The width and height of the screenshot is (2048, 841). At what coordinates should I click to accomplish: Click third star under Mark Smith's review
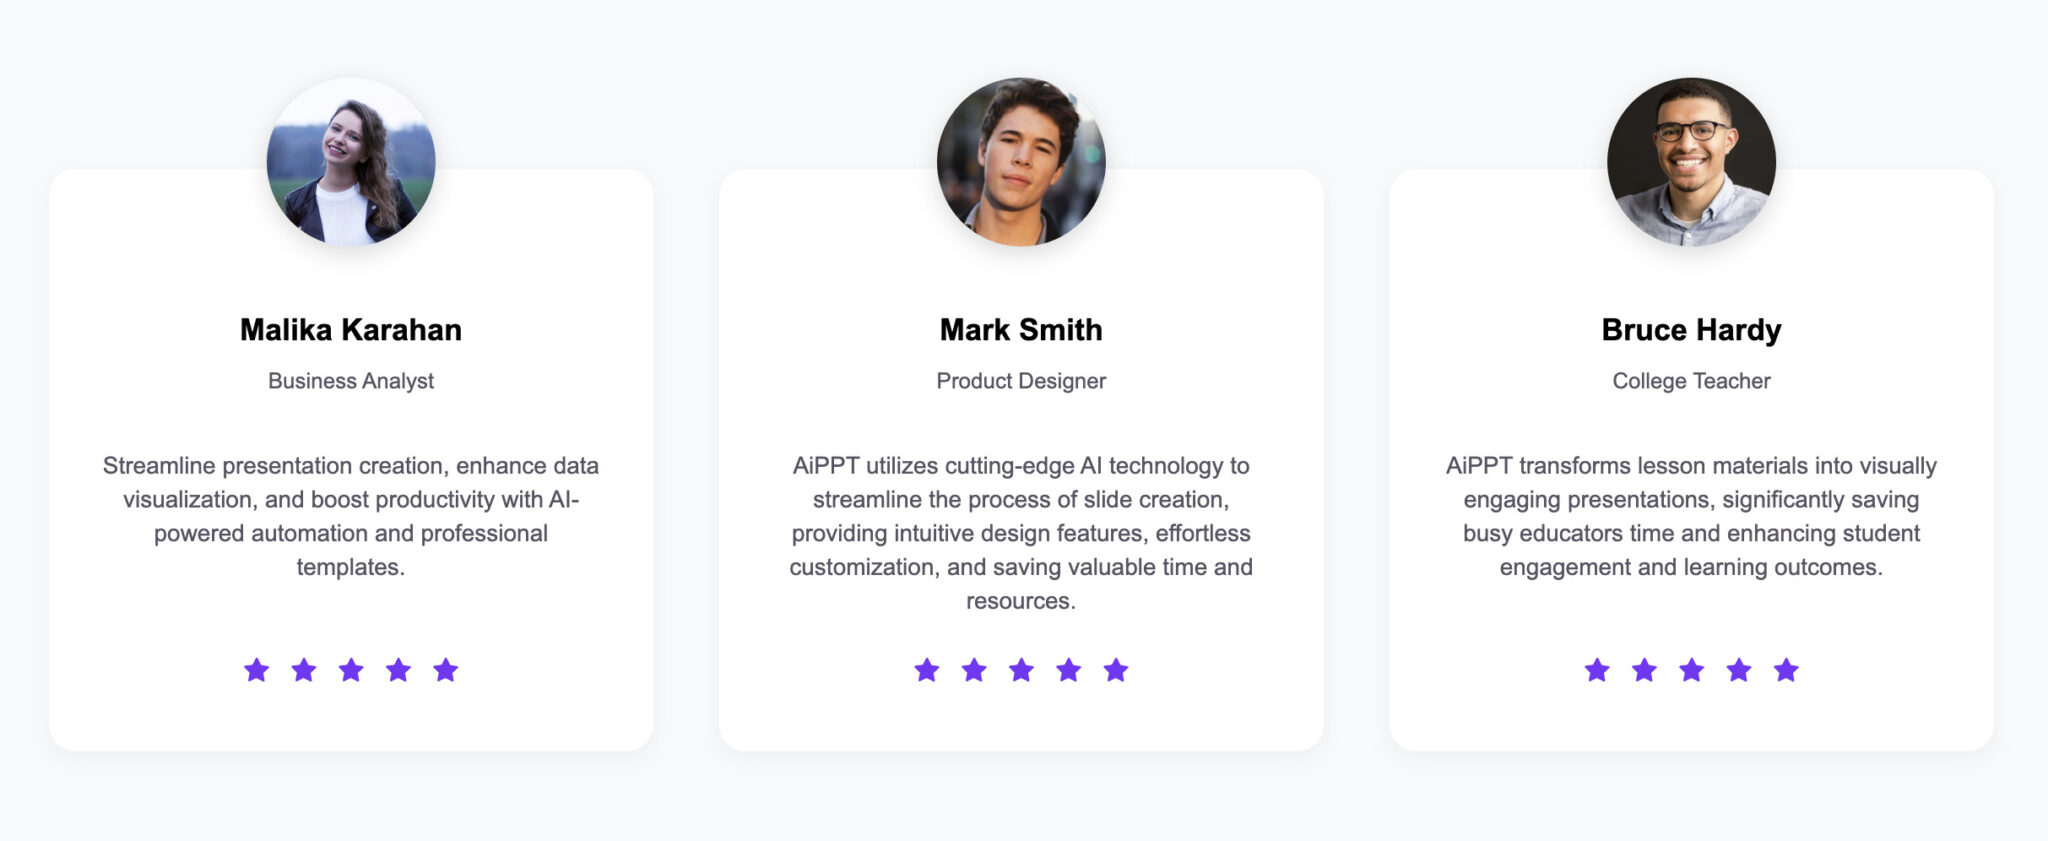click(x=1021, y=670)
